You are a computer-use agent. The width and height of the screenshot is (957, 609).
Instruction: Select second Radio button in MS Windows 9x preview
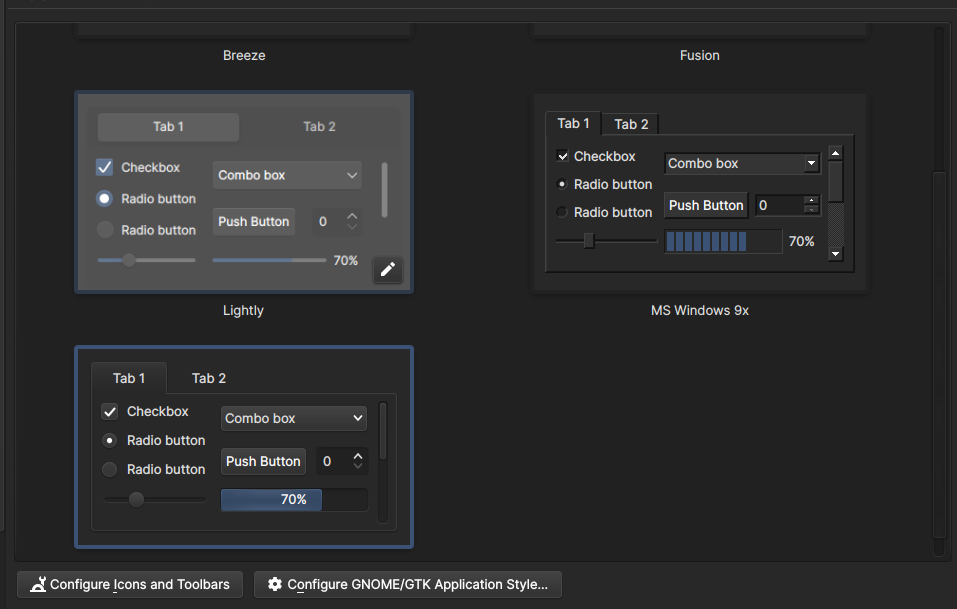[562, 212]
